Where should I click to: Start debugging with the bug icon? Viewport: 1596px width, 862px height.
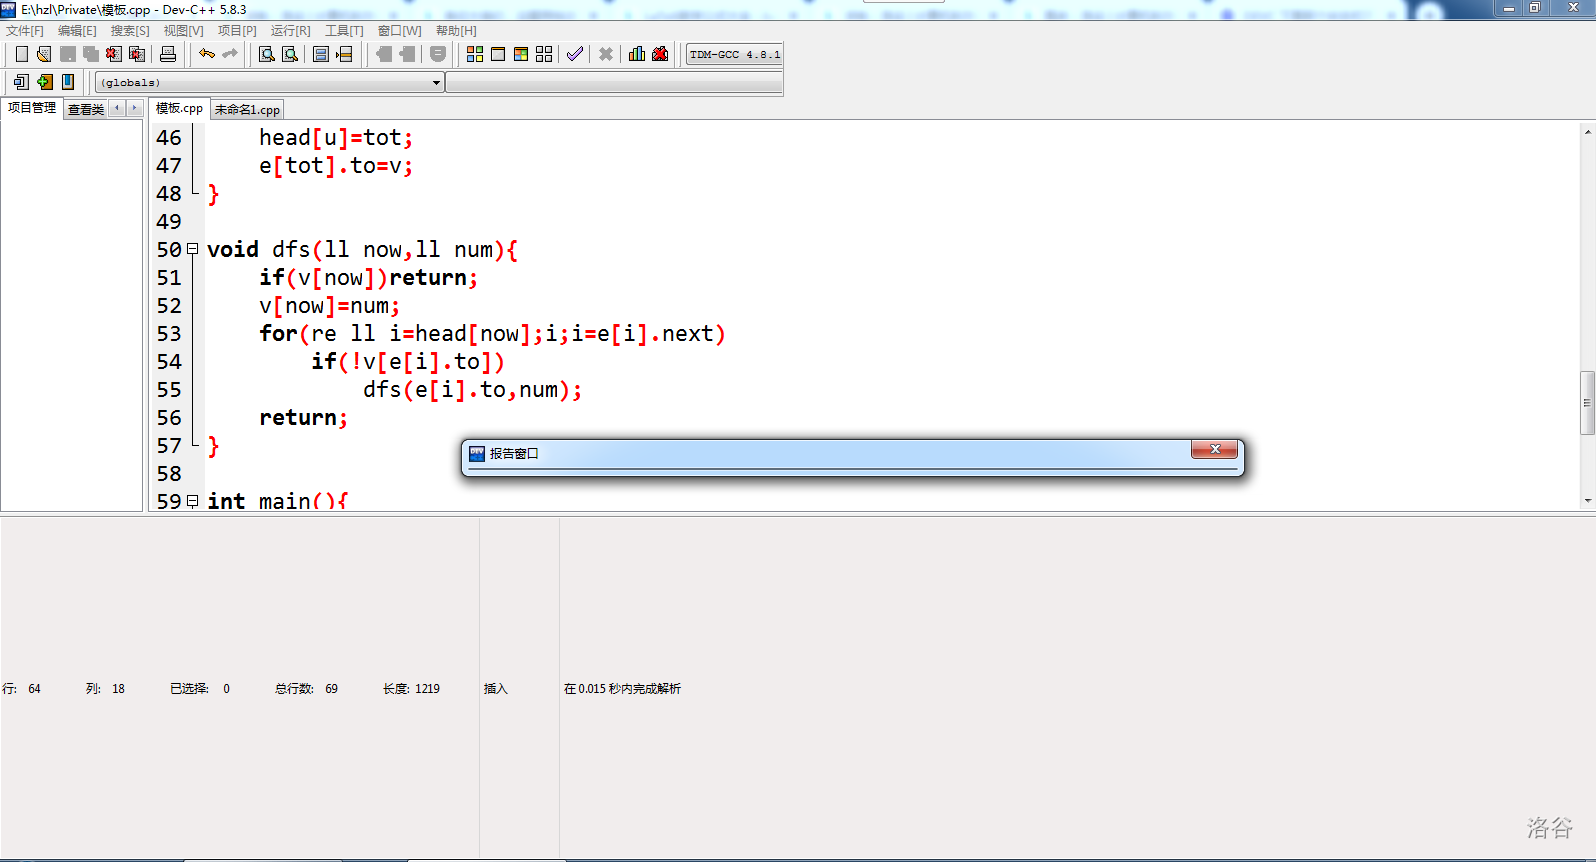click(x=660, y=54)
